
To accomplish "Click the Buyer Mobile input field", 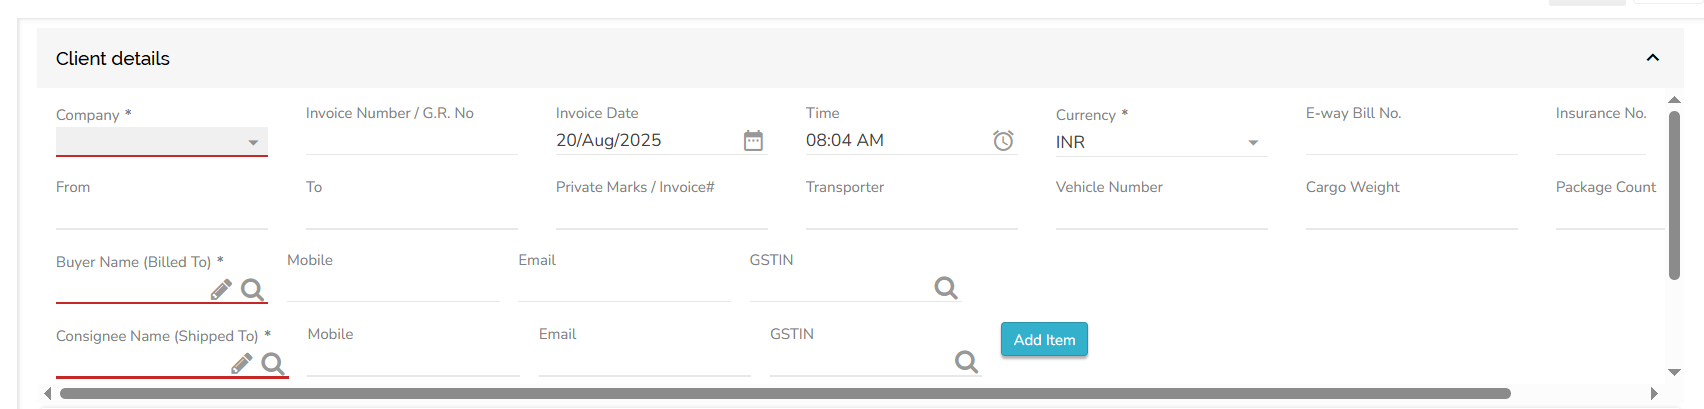I will tap(393, 287).
